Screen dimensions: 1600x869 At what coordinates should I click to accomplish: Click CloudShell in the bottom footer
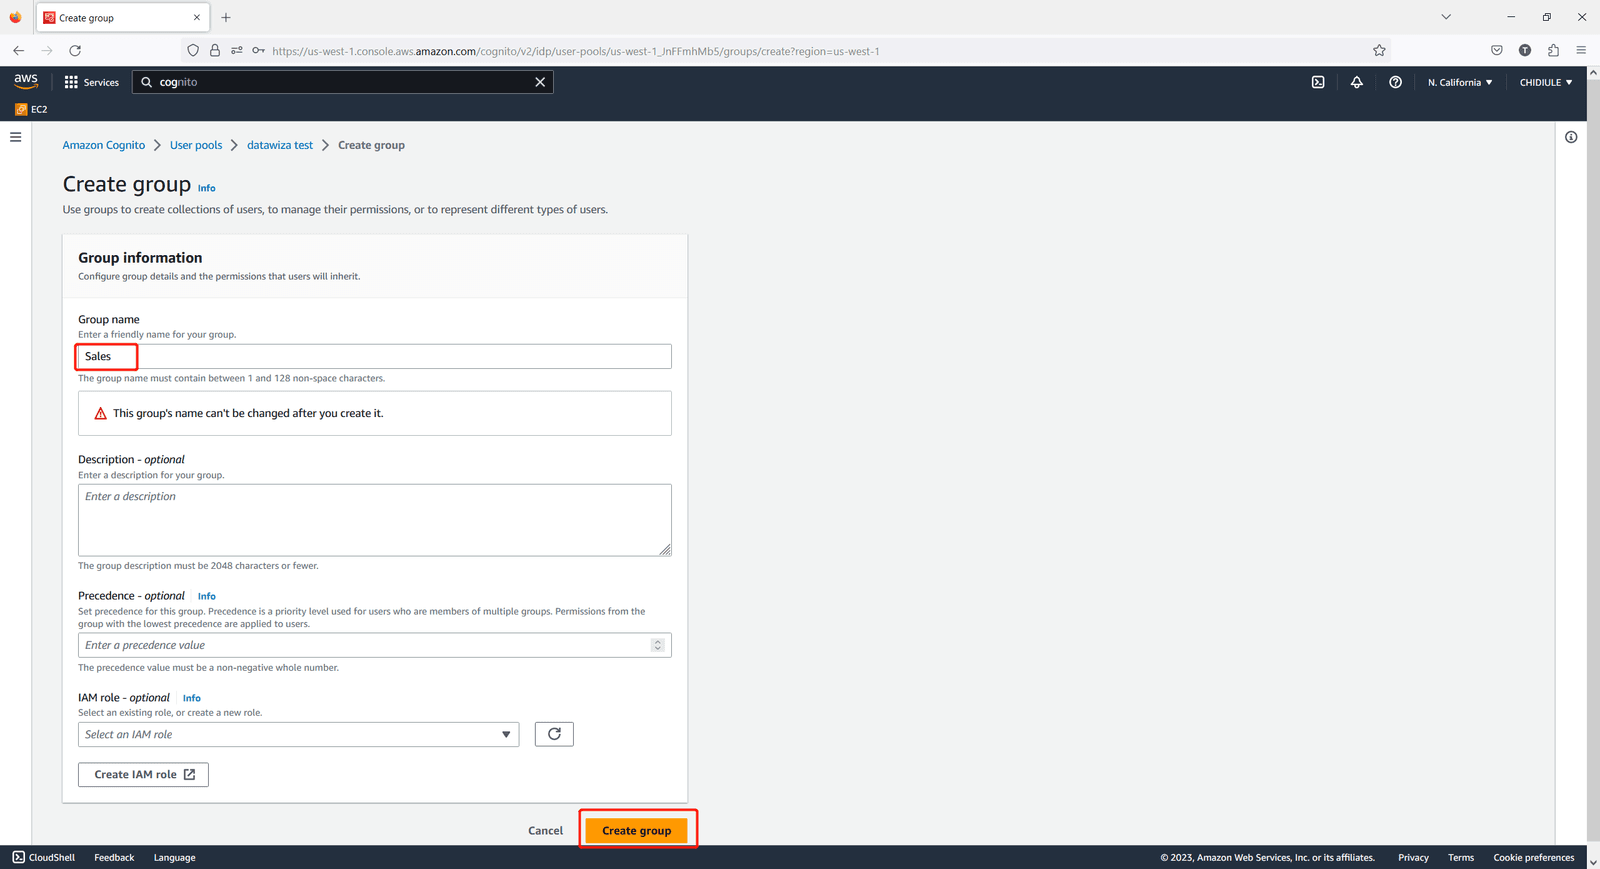click(x=44, y=857)
